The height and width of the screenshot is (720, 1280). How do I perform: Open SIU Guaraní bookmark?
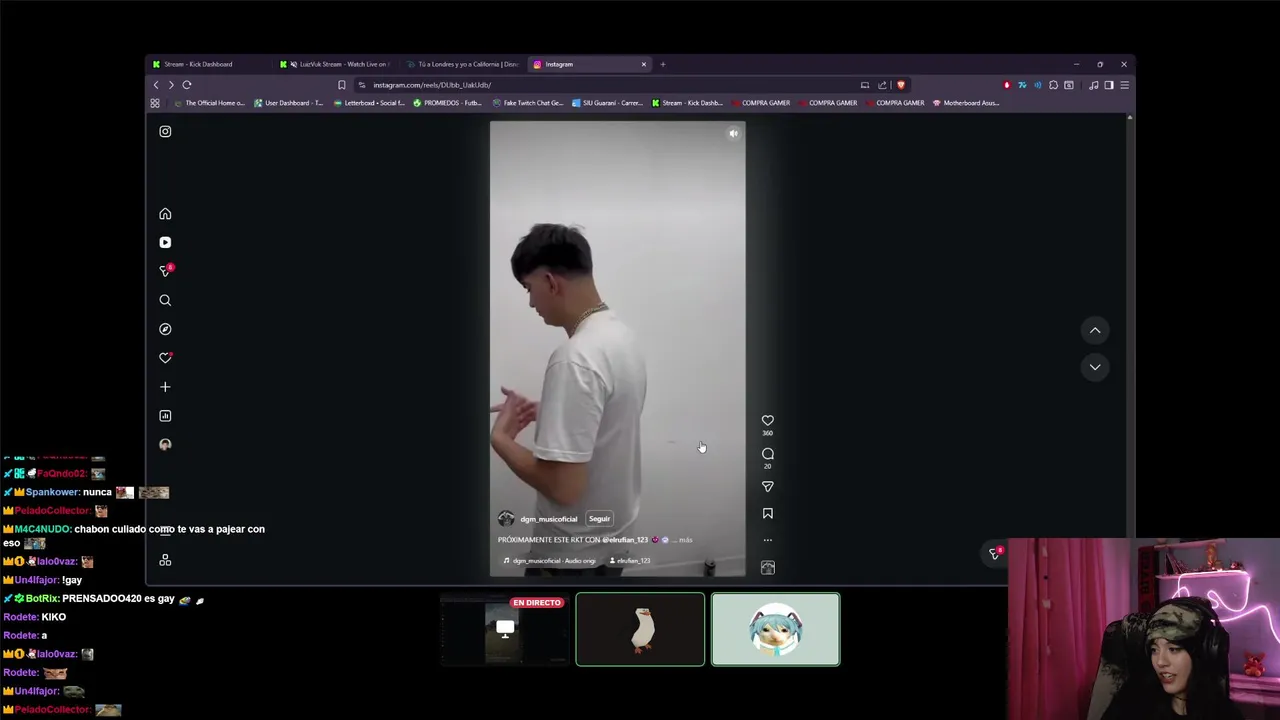(607, 103)
